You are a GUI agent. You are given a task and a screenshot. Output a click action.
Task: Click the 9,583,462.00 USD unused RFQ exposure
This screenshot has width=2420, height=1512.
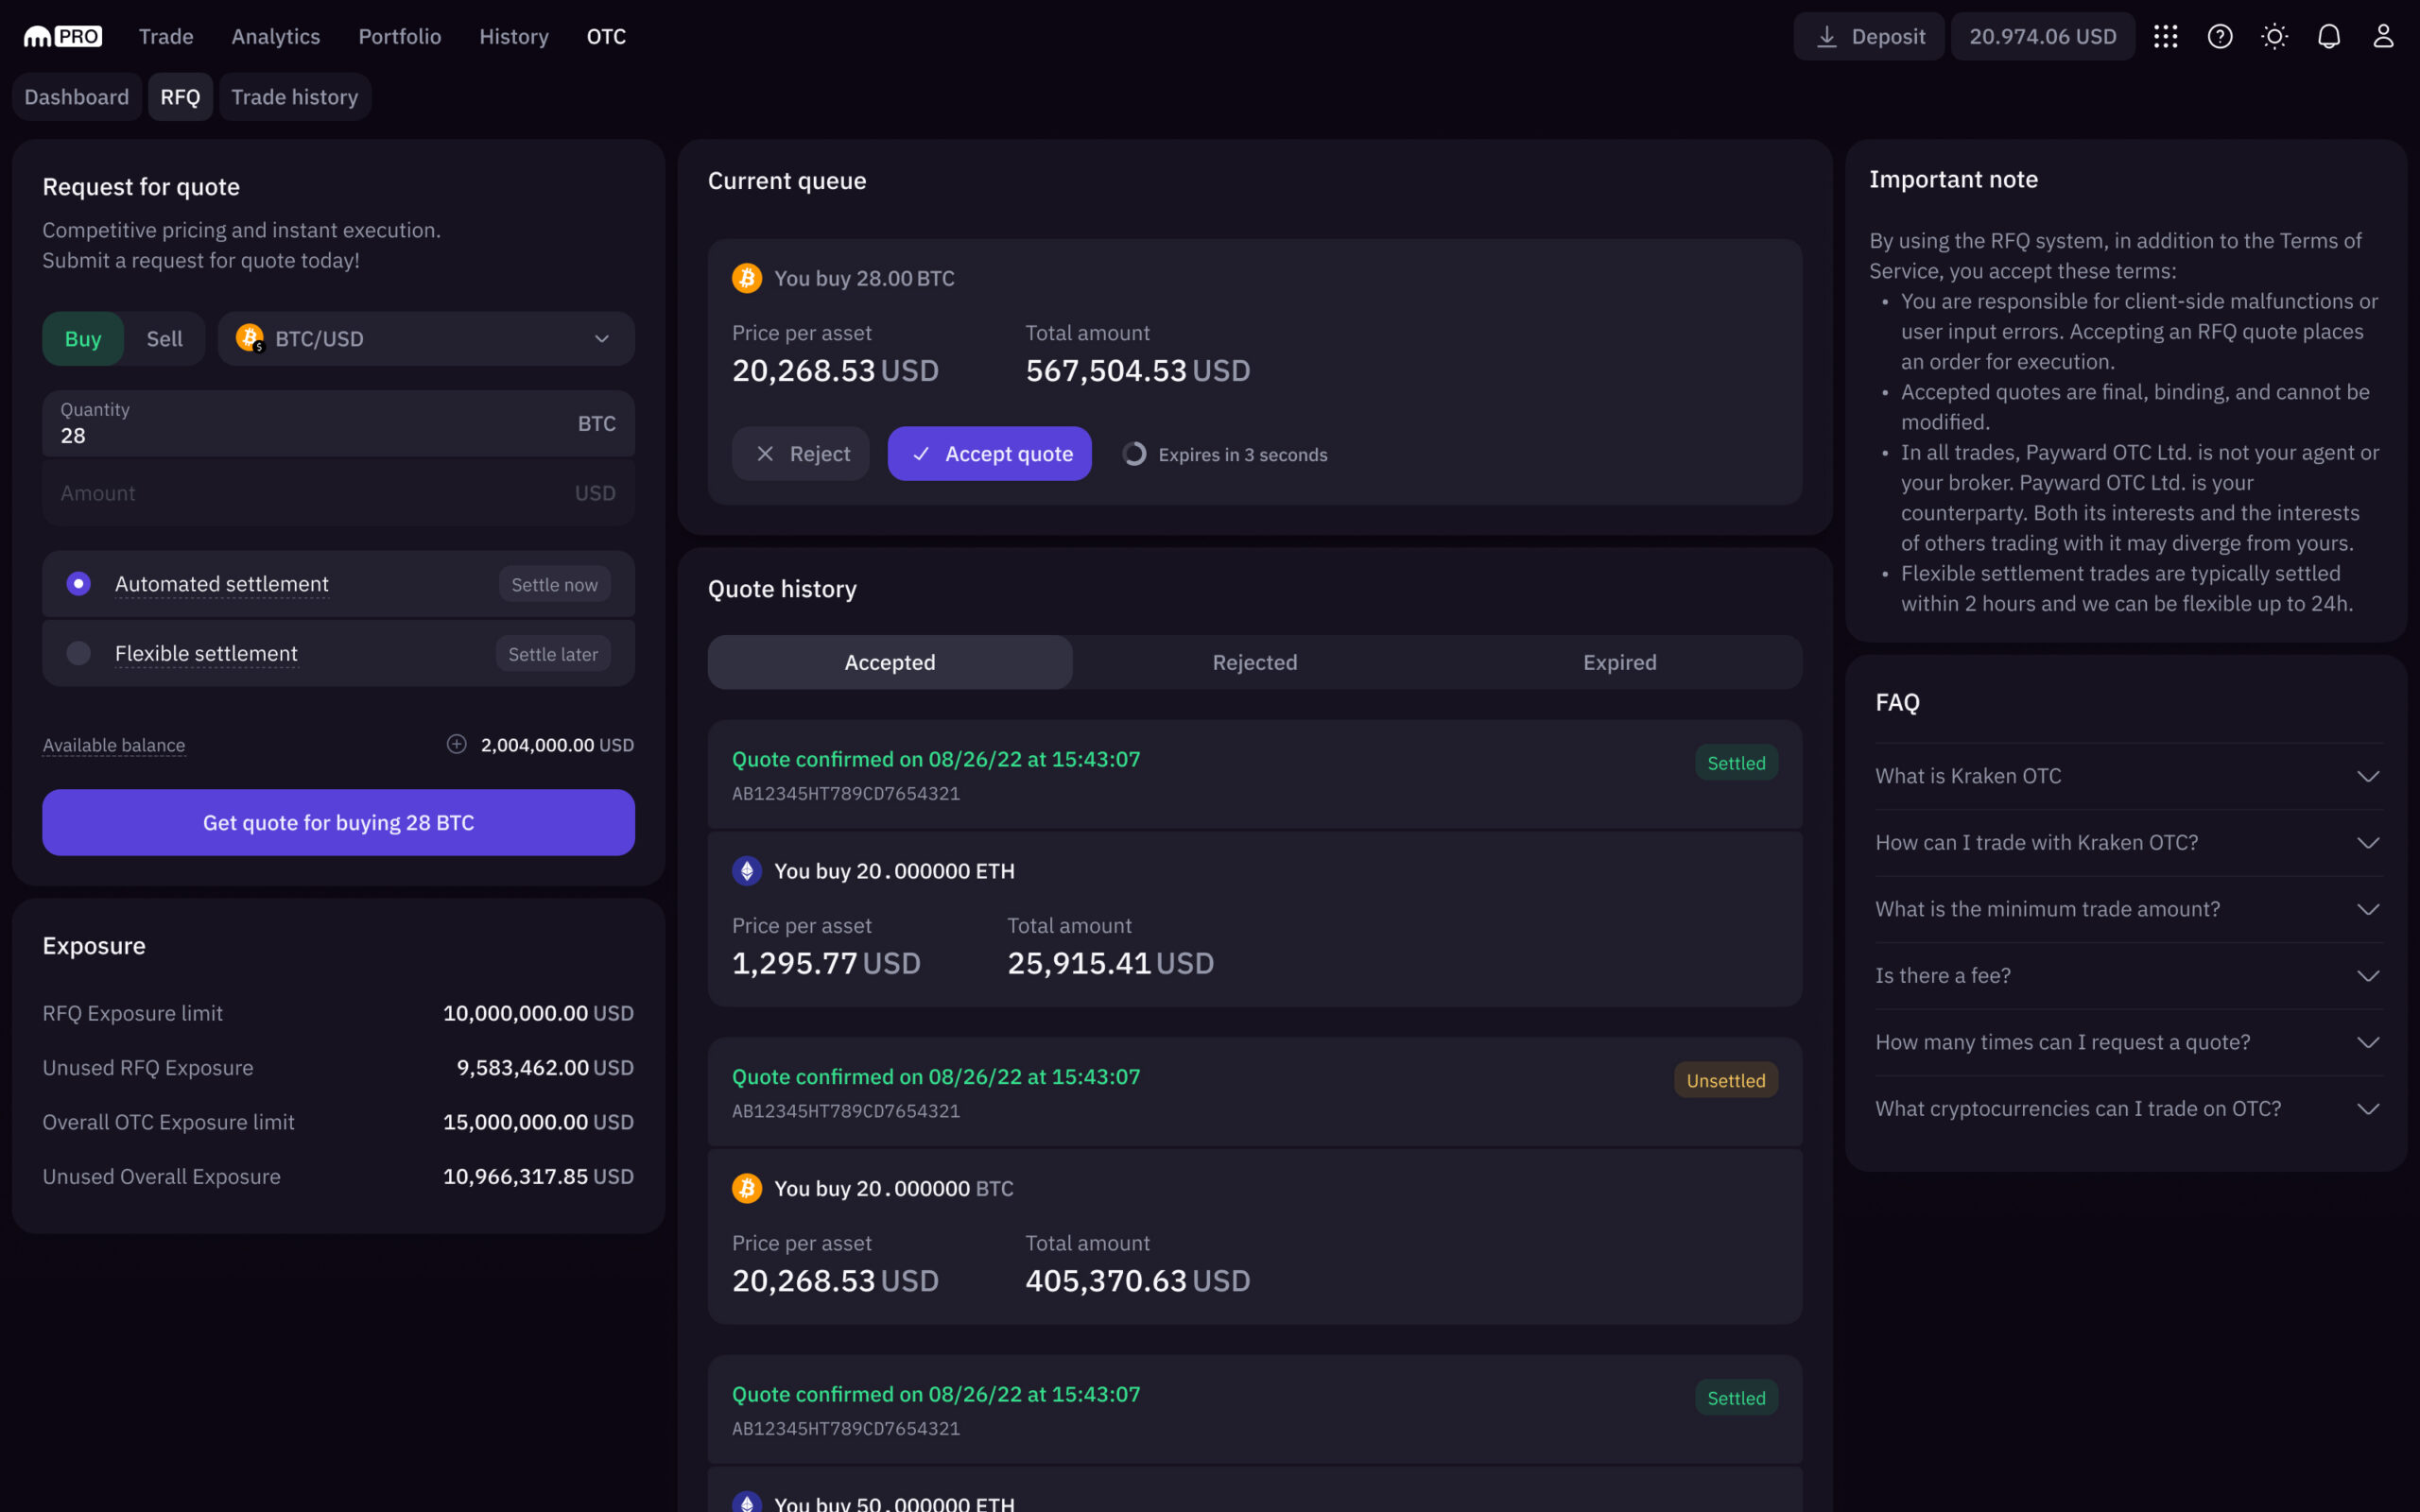[545, 1068]
